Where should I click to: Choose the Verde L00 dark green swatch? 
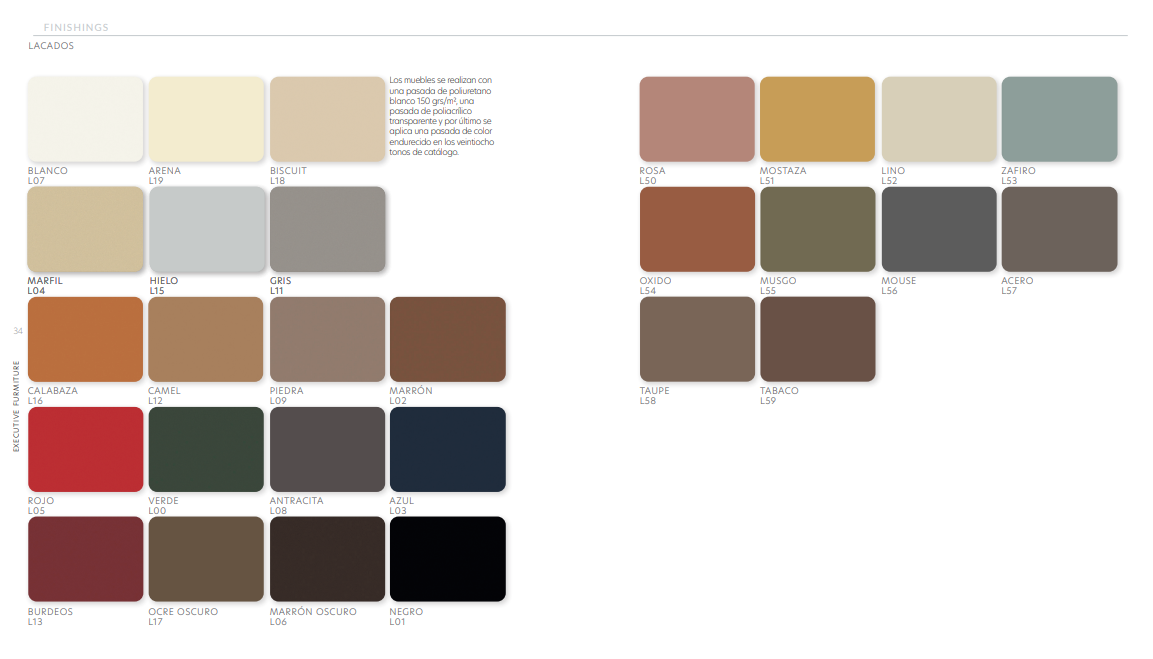pyautogui.click(x=206, y=449)
